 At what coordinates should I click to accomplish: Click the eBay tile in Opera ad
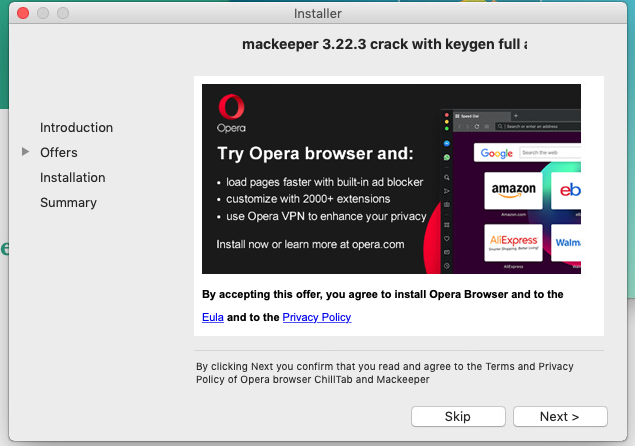coord(566,190)
